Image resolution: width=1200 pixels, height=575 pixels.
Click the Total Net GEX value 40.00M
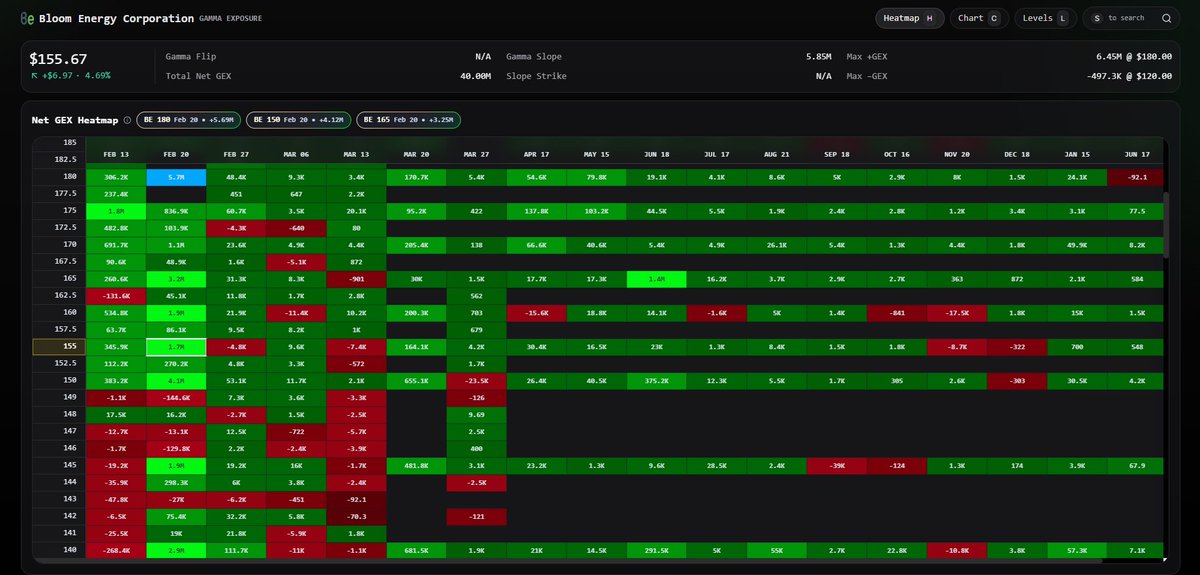[x=475, y=76]
